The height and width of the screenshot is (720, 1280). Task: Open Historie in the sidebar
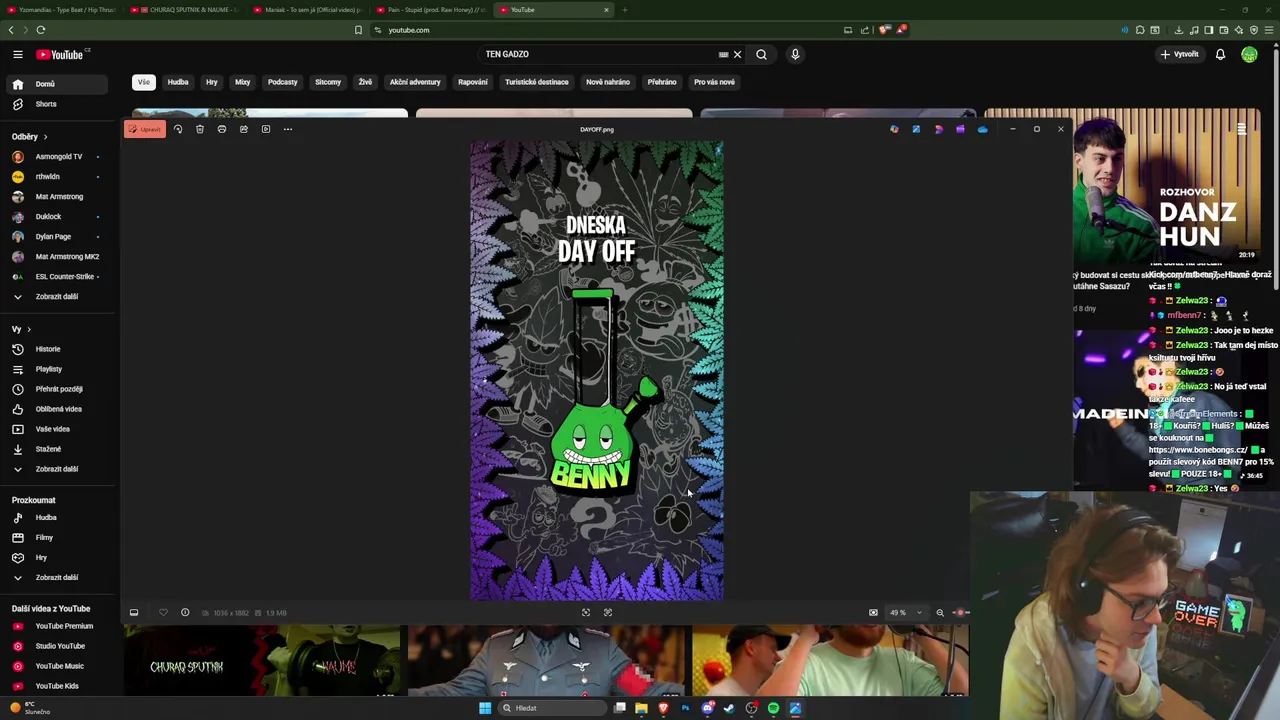click(x=55, y=349)
